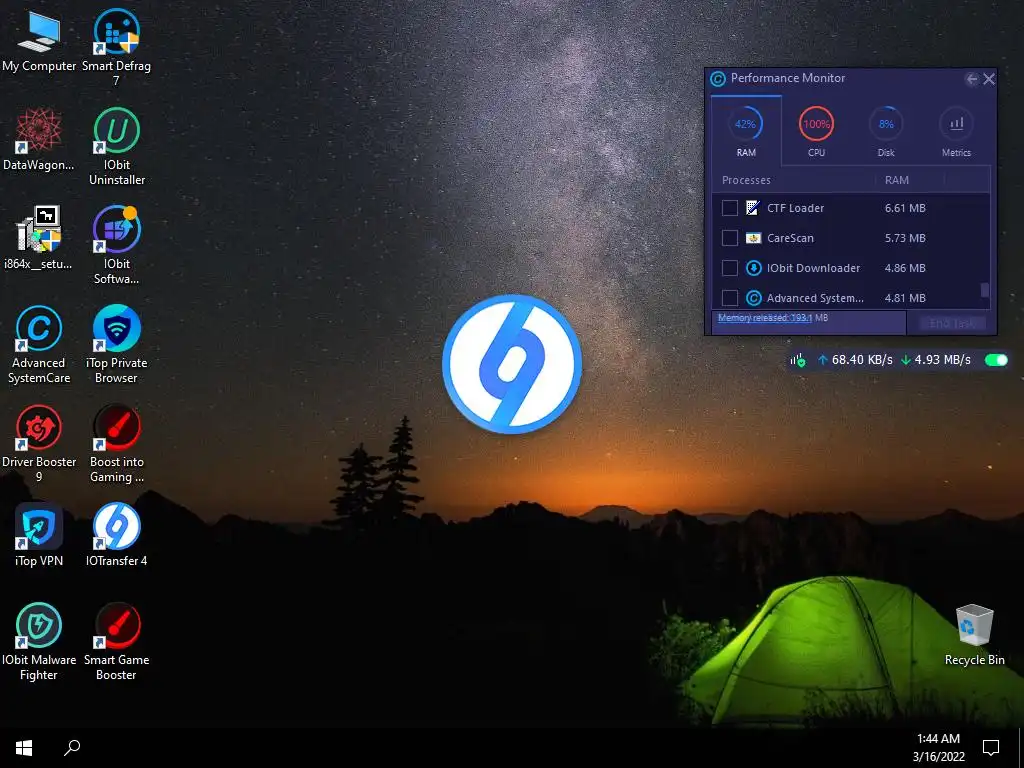Open the DataWagon desktop shortcut
Screen dimensions: 1024x768
(x=39, y=140)
